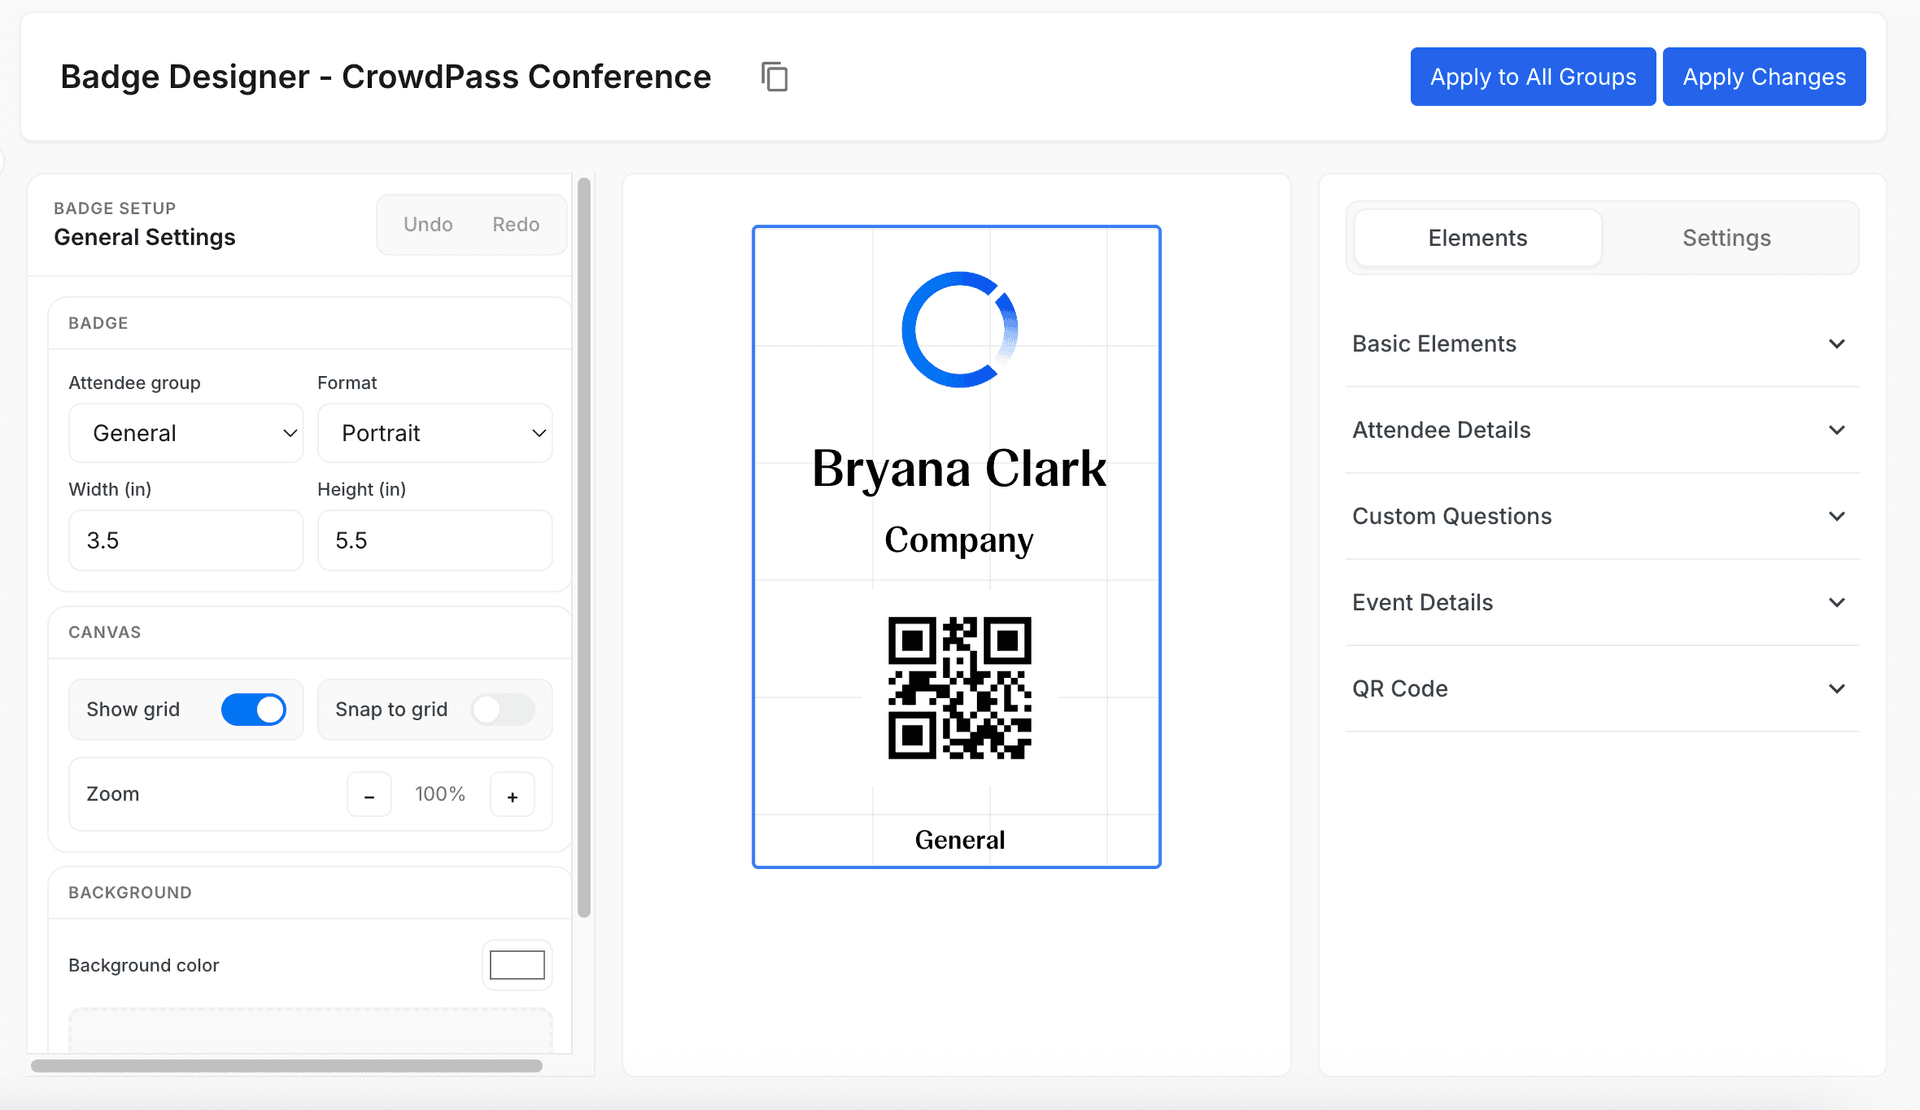Select the Elements tab

click(x=1477, y=238)
